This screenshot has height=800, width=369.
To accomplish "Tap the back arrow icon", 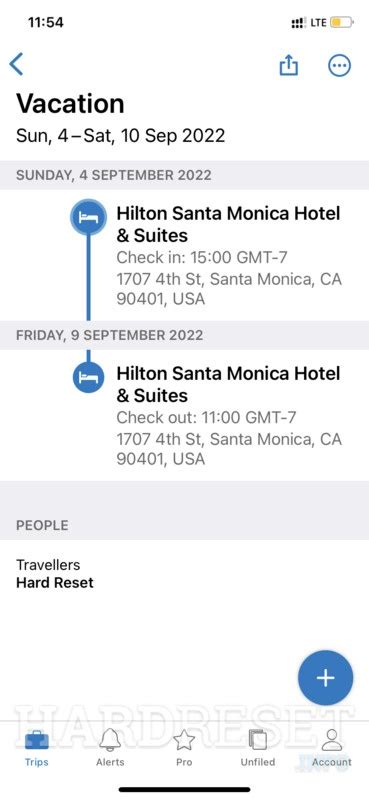I will click(16, 65).
